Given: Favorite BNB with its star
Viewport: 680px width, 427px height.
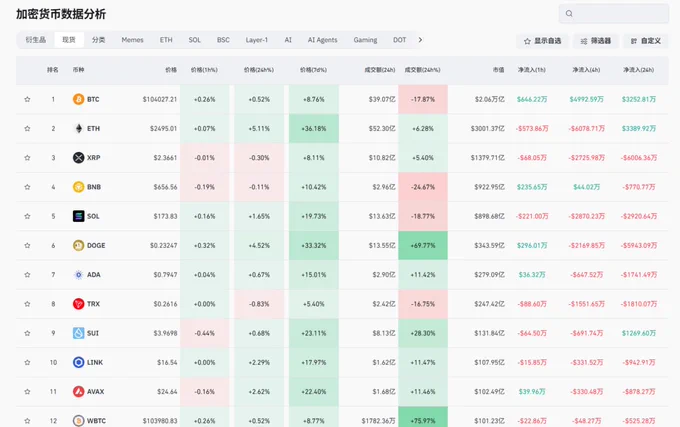Looking at the screenshot, I should point(27,187).
